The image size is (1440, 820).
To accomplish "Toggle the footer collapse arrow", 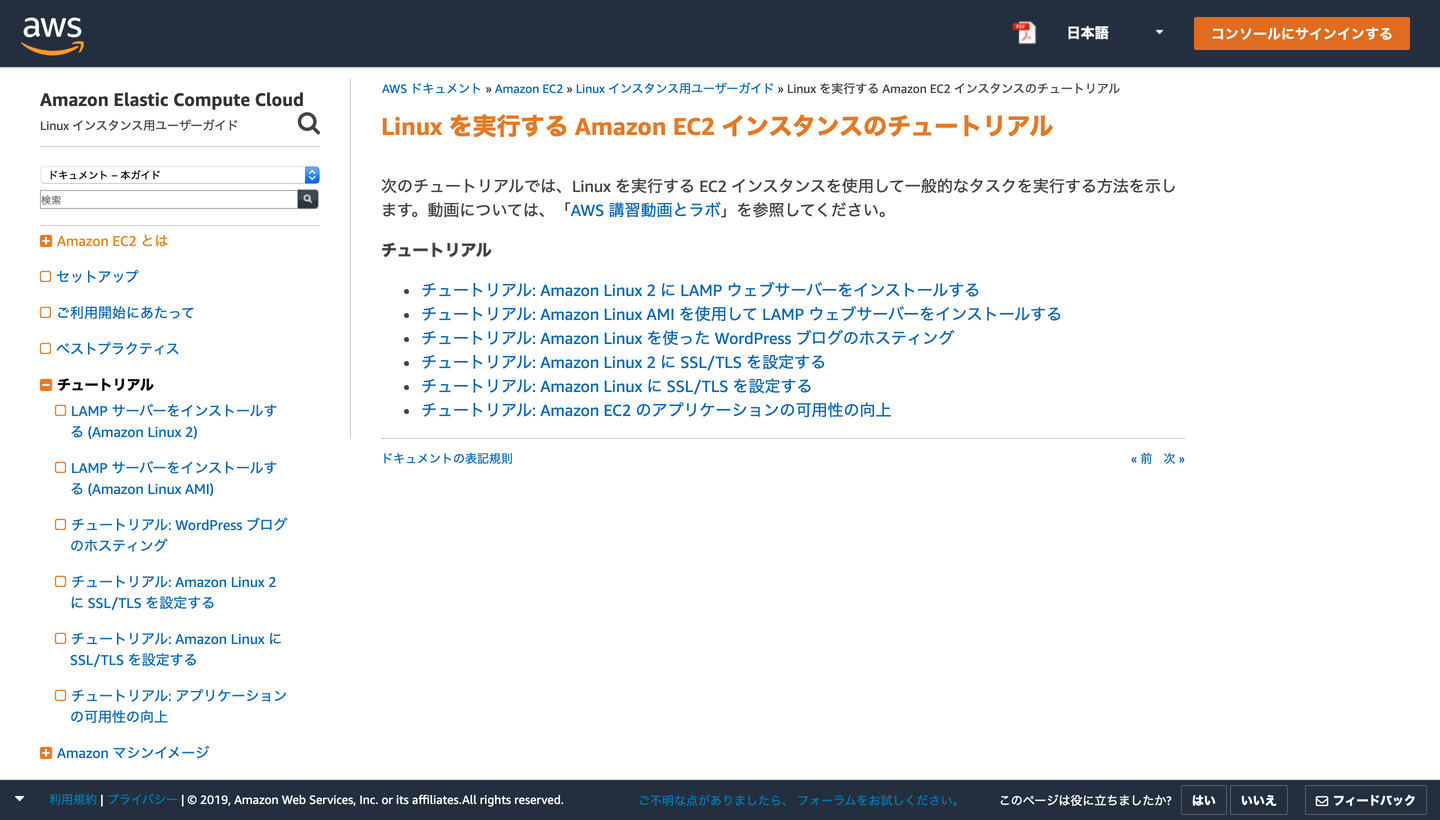I will click(x=20, y=799).
